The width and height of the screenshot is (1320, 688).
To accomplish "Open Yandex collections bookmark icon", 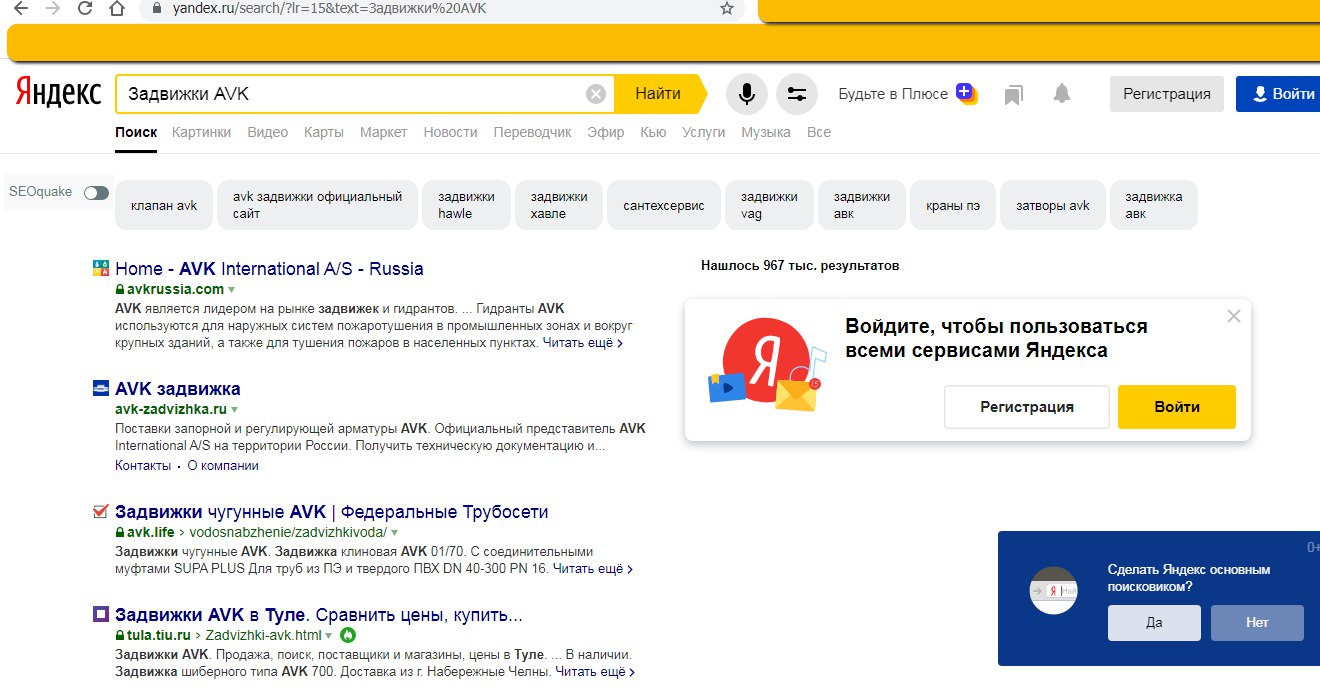I will [x=1013, y=95].
